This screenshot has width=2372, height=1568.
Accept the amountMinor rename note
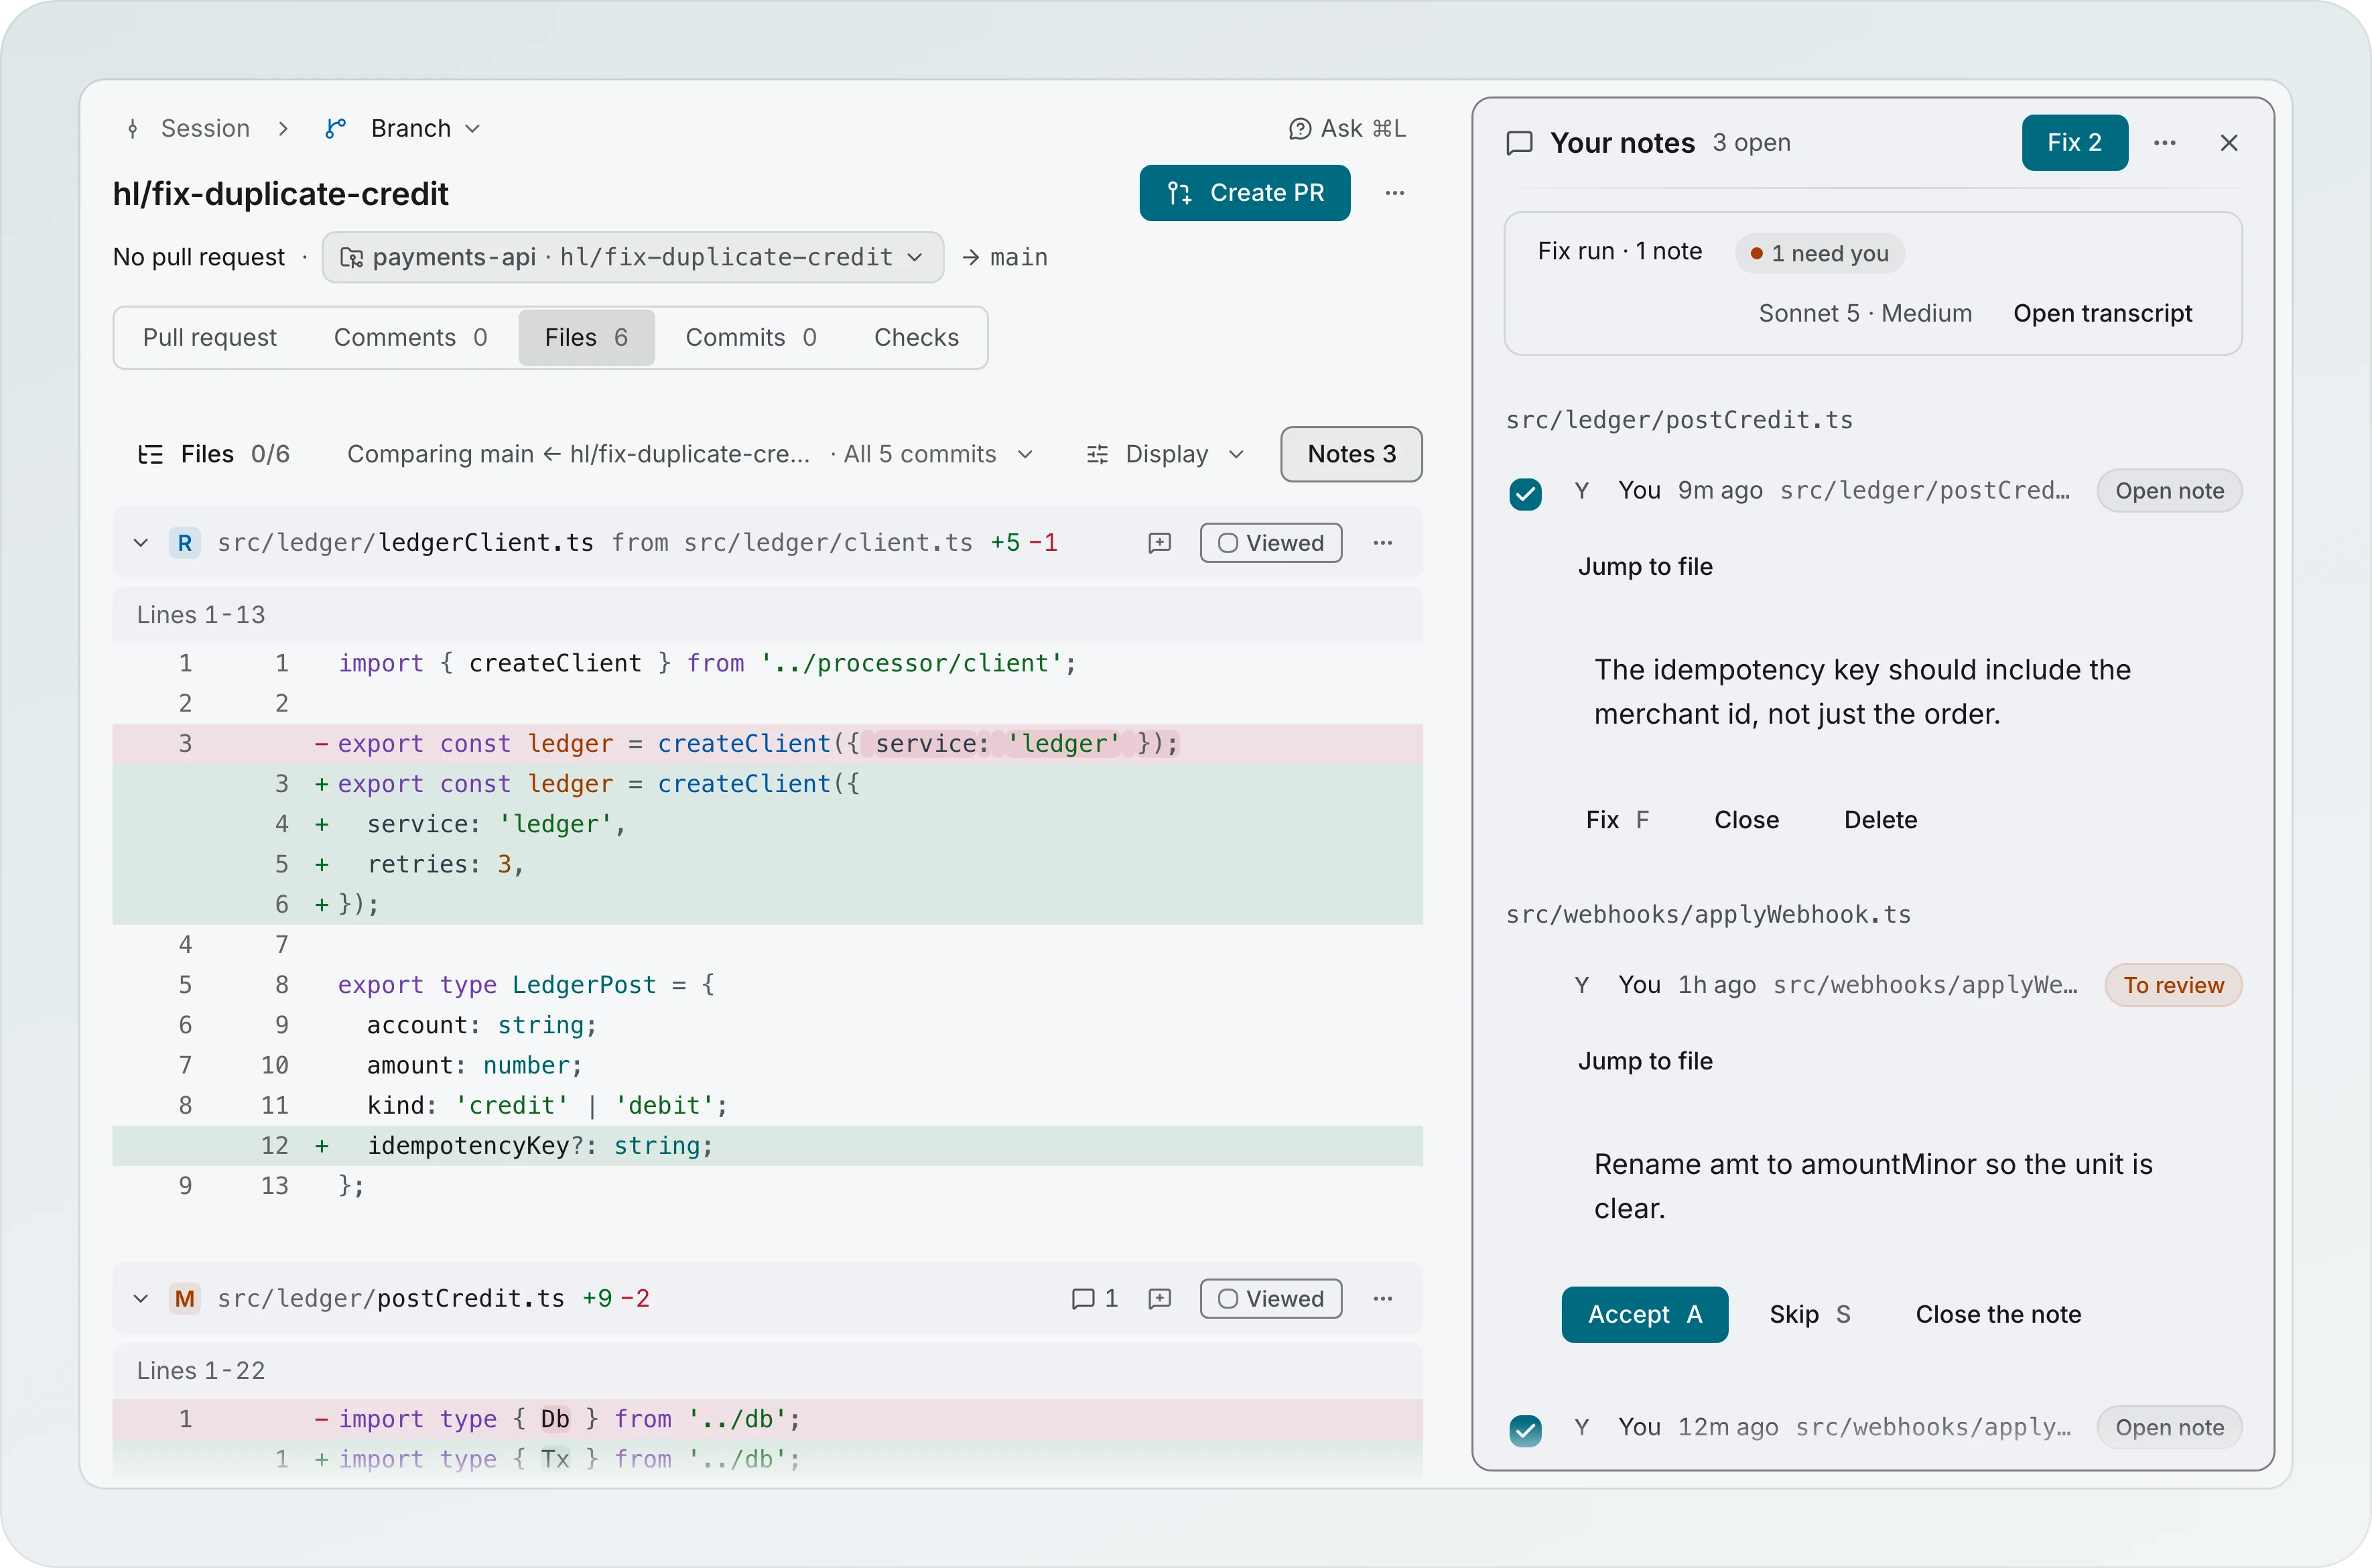[1644, 1314]
